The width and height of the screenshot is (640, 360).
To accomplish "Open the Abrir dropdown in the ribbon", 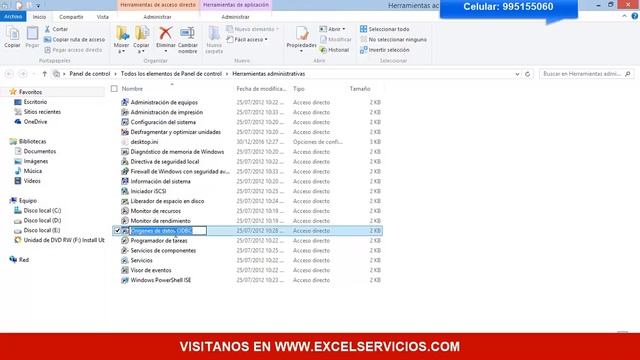I will tap(332, 29).
